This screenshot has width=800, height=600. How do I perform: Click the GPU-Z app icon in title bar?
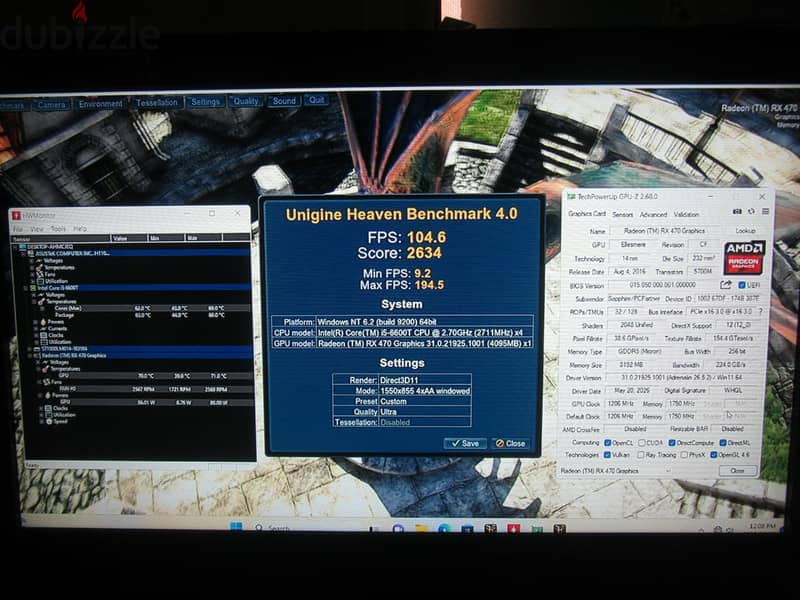point(571,196)
